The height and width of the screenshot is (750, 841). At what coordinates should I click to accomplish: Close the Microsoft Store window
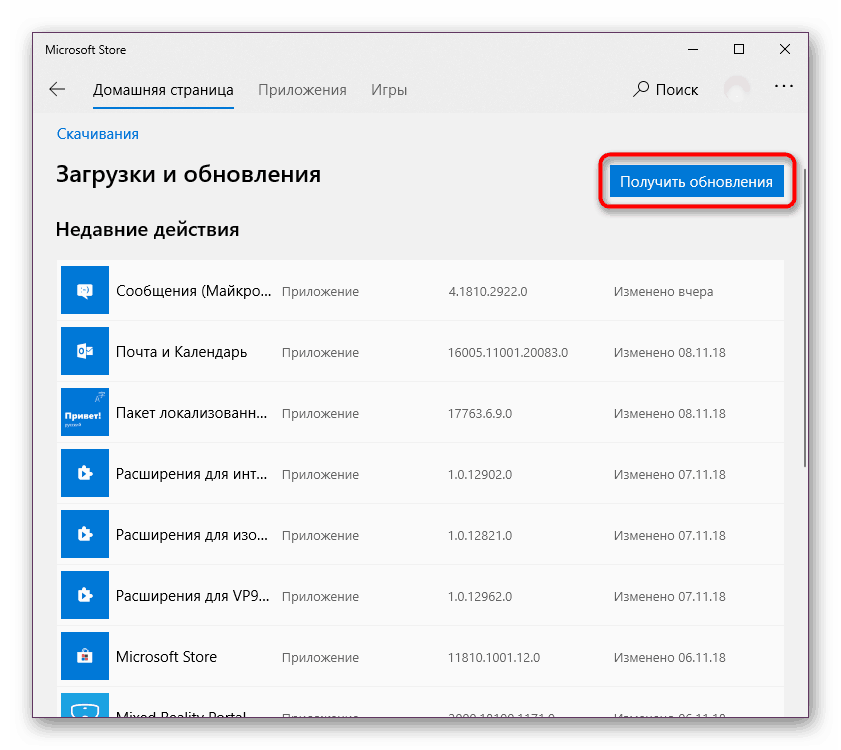785,49
